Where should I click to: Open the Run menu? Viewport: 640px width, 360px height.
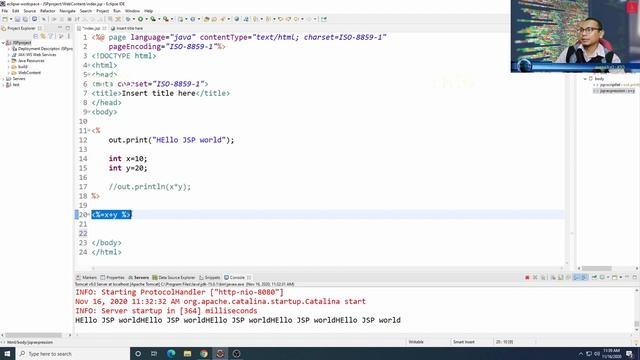coord(117,11)
